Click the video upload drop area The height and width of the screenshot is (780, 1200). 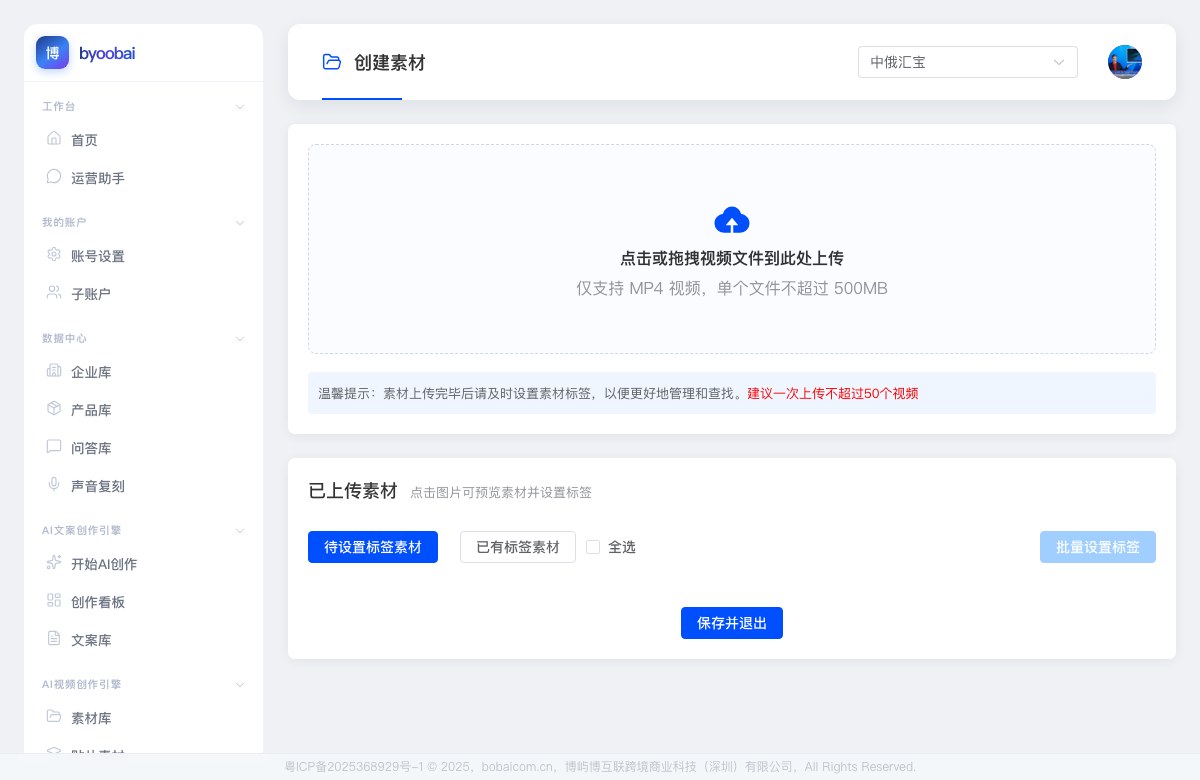[732, 249]
